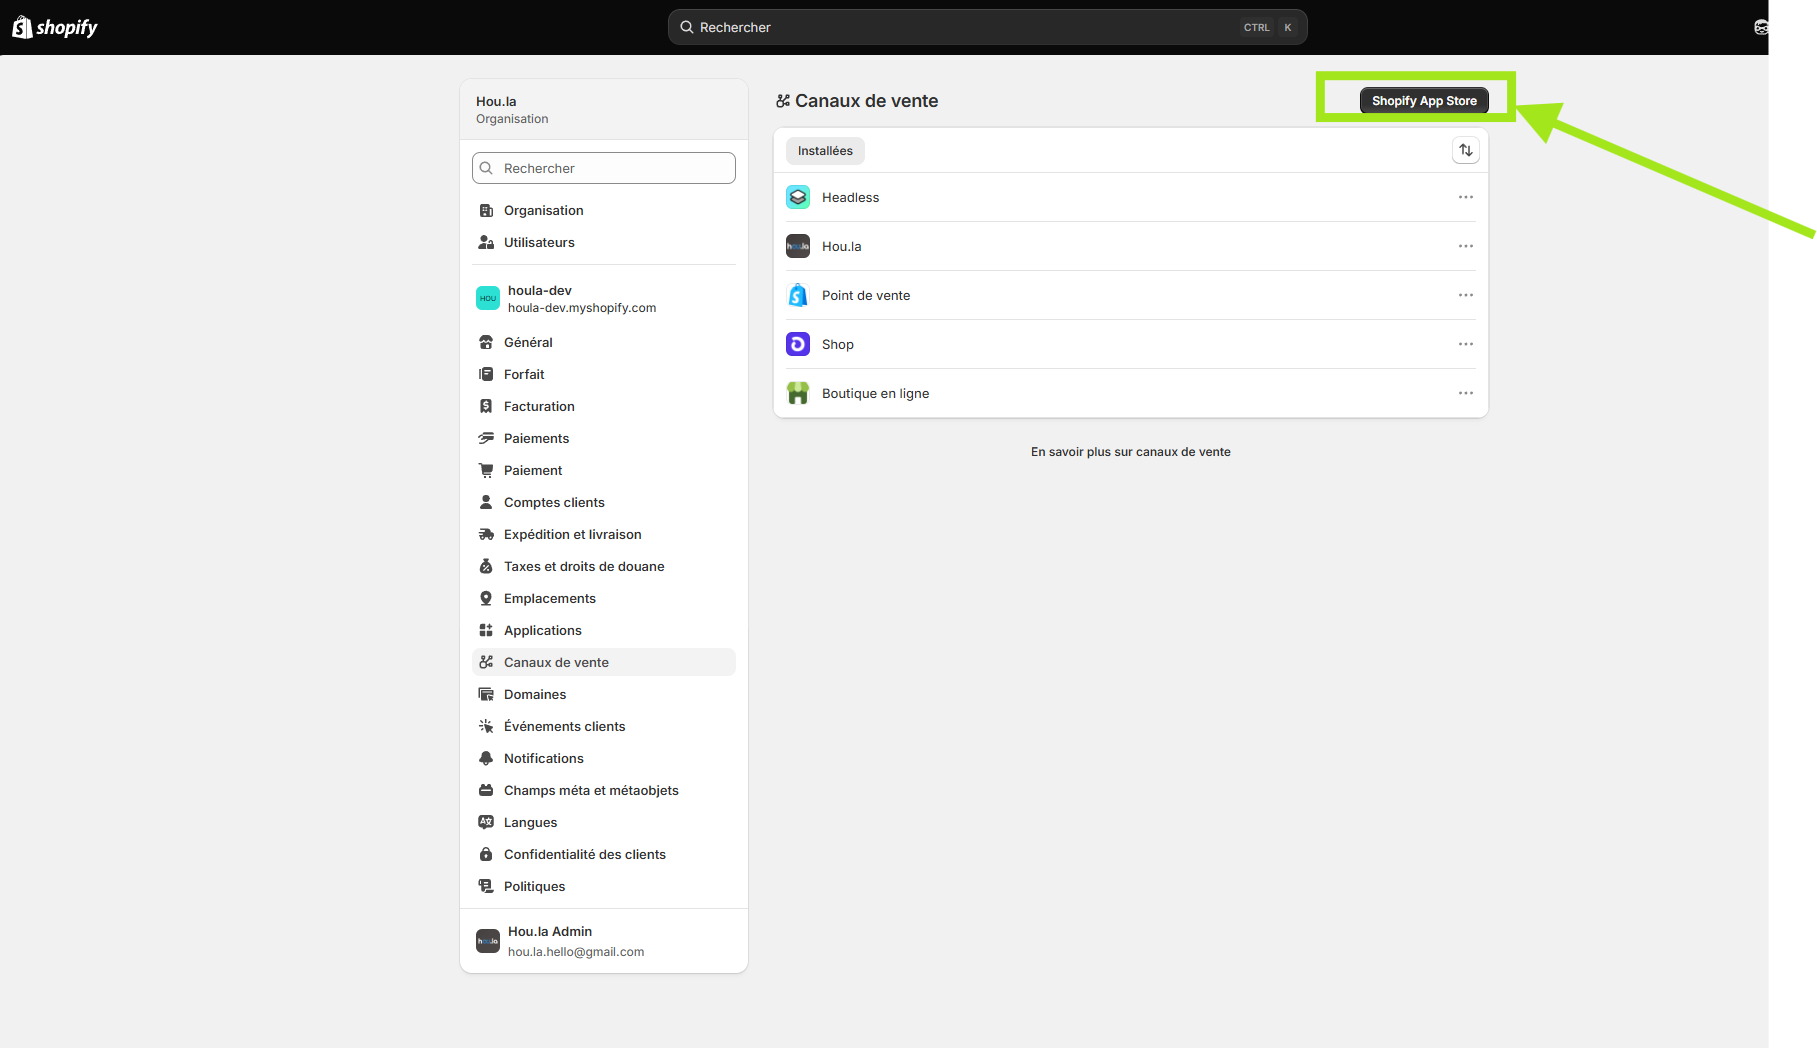The image size is (1817, 1048).
Task: Click the Organisation building icon in sidebar
Action: coord(486,210)
